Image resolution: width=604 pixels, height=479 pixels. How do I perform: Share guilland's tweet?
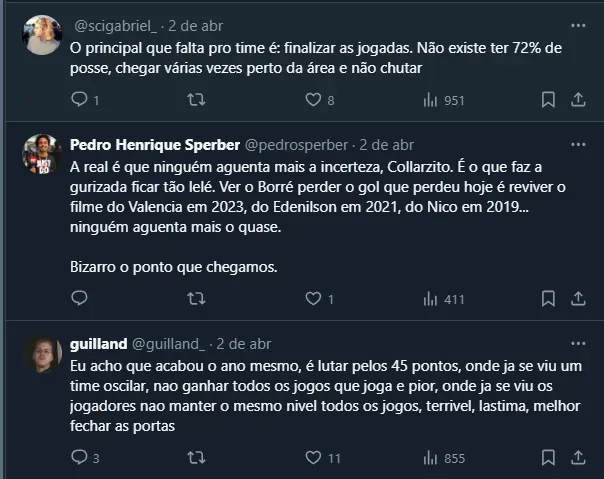tap(577, 458)
